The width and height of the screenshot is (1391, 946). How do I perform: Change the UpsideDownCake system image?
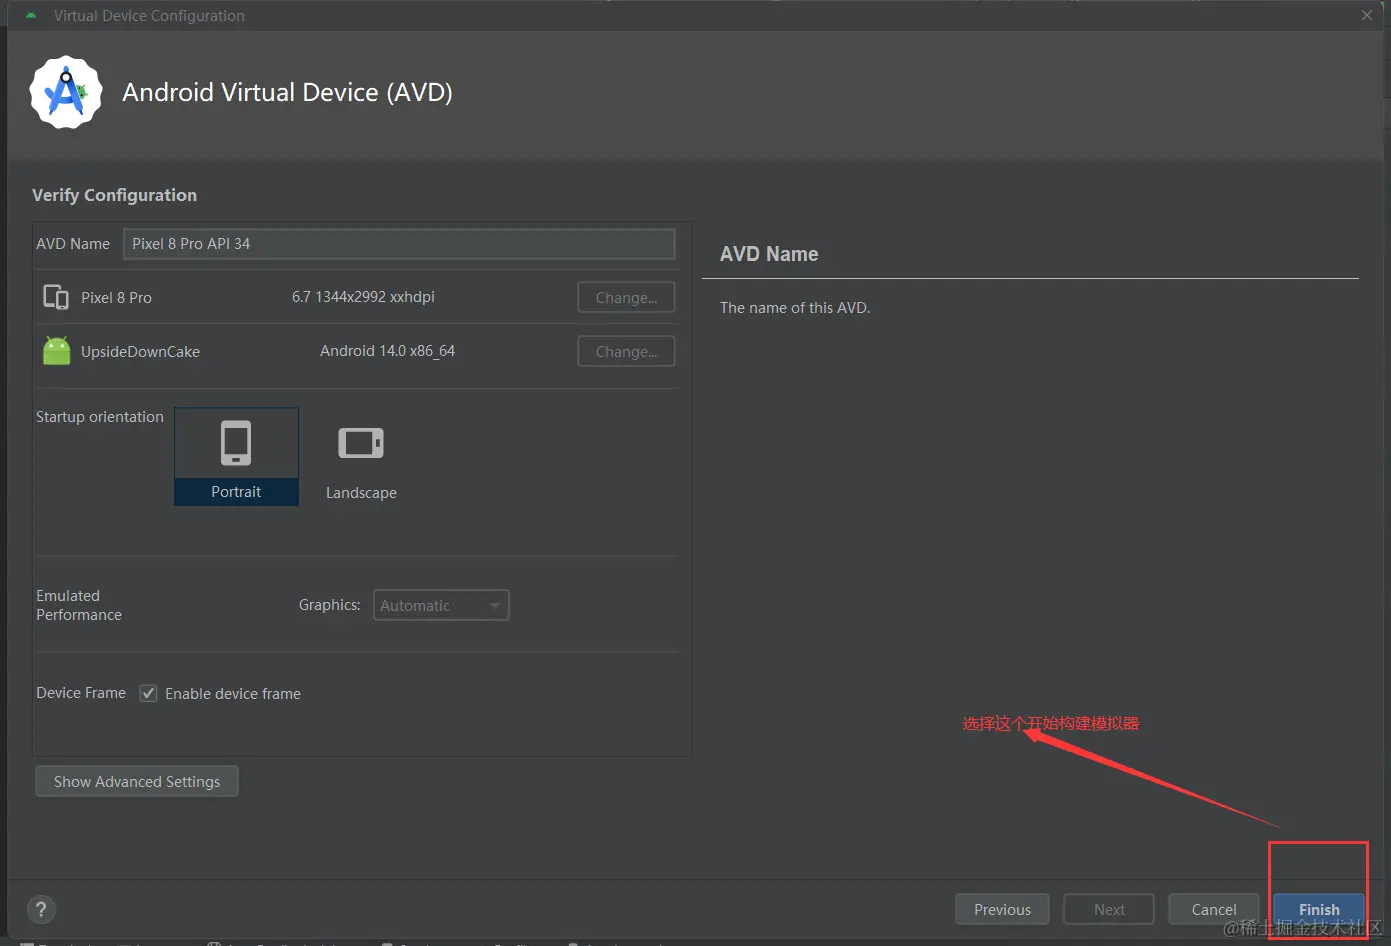coord(626,351)
